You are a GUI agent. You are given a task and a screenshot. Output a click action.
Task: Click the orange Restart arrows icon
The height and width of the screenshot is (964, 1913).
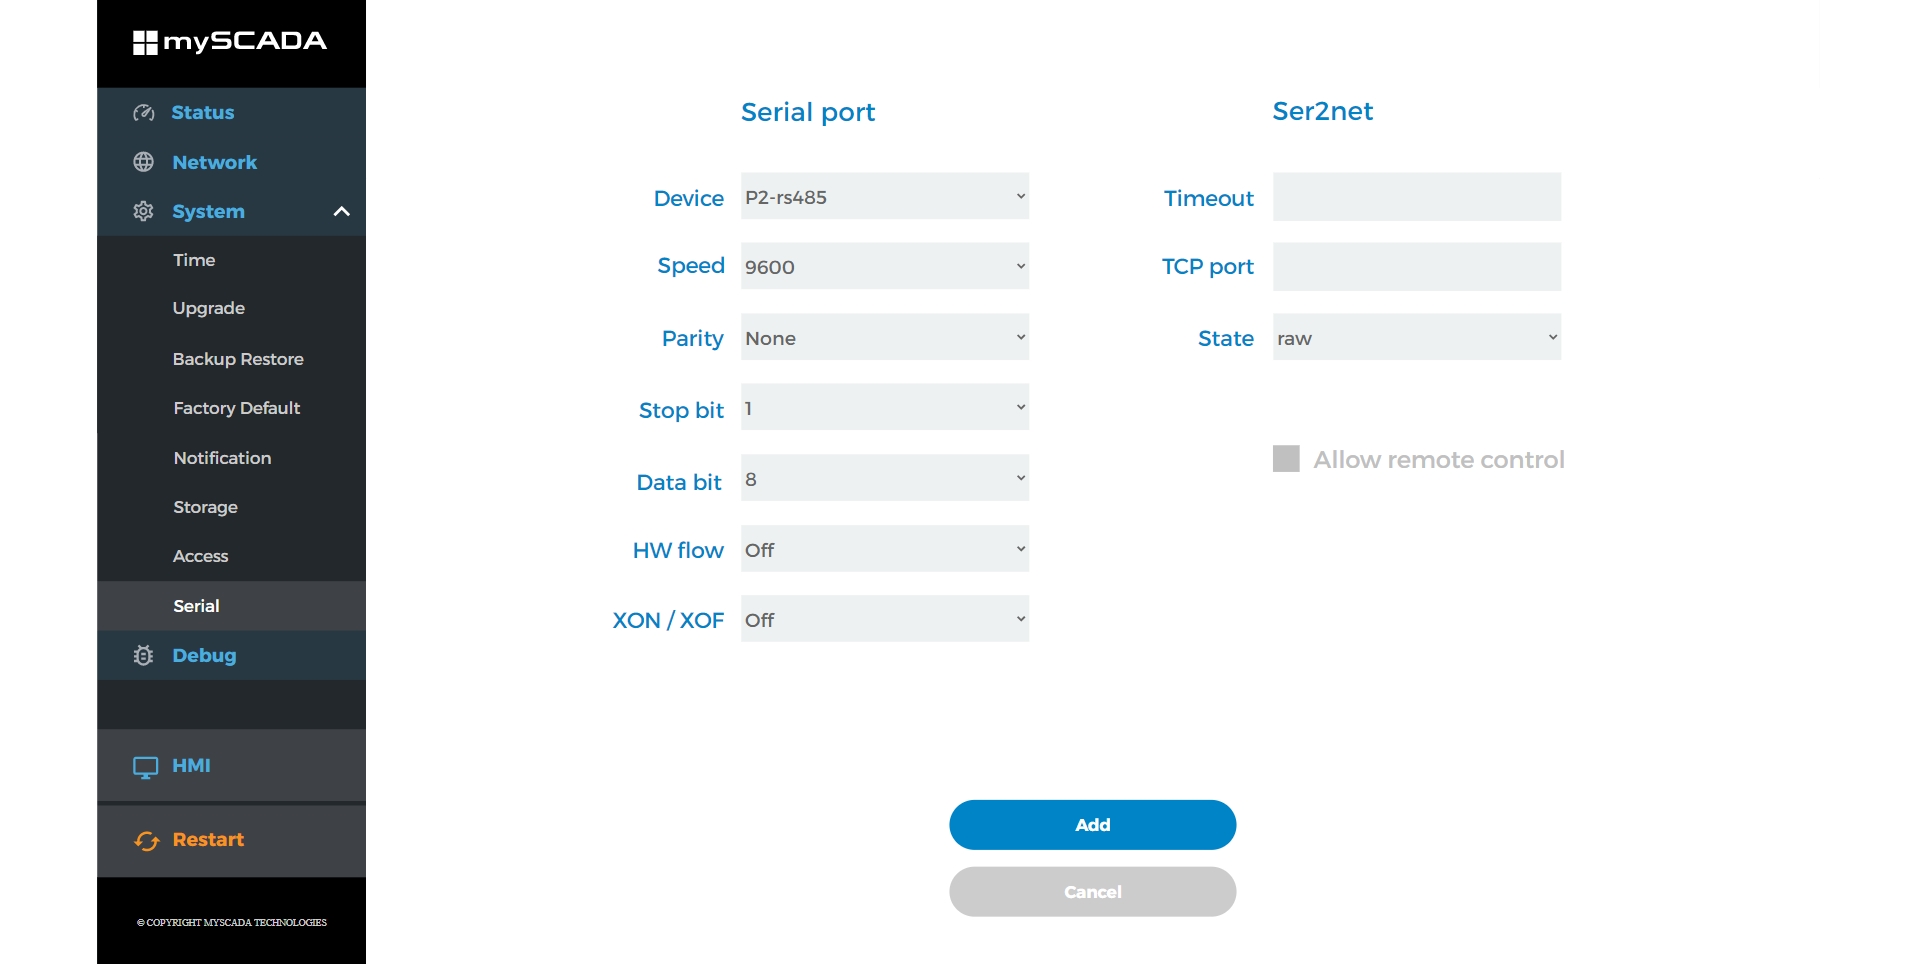(x=147, y=841)
